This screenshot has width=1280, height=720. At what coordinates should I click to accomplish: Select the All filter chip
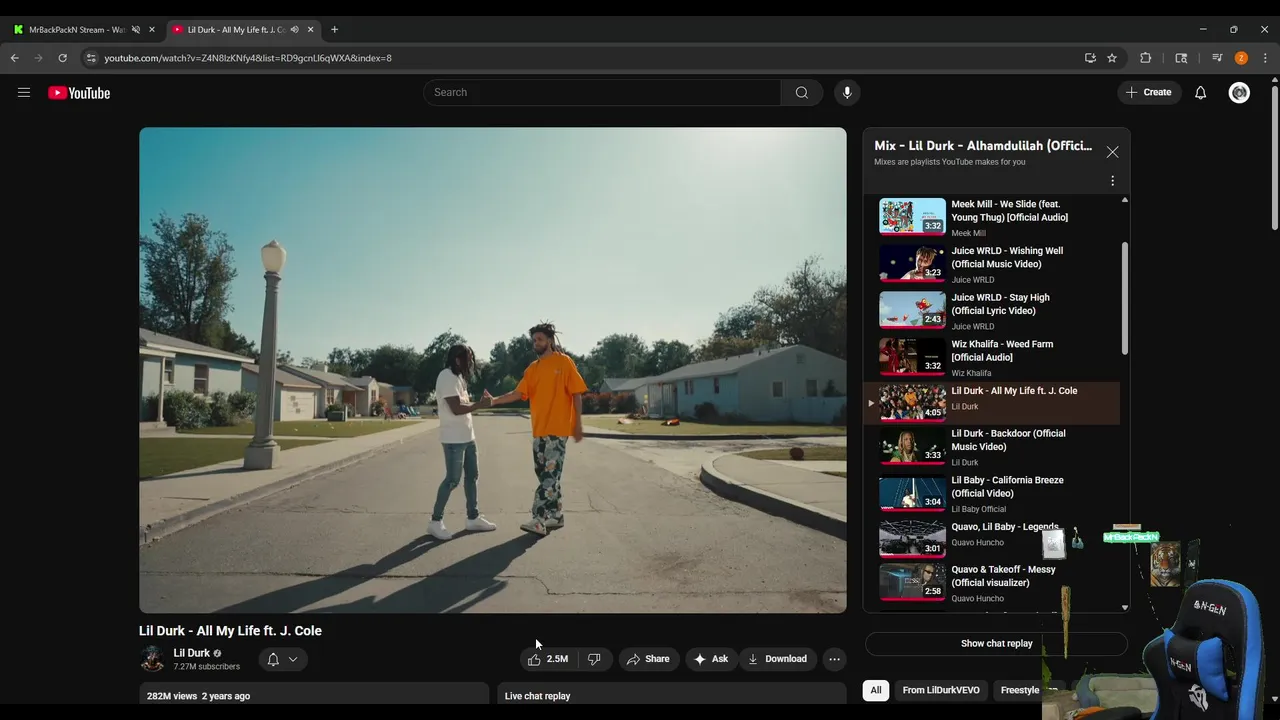point(876,690)
